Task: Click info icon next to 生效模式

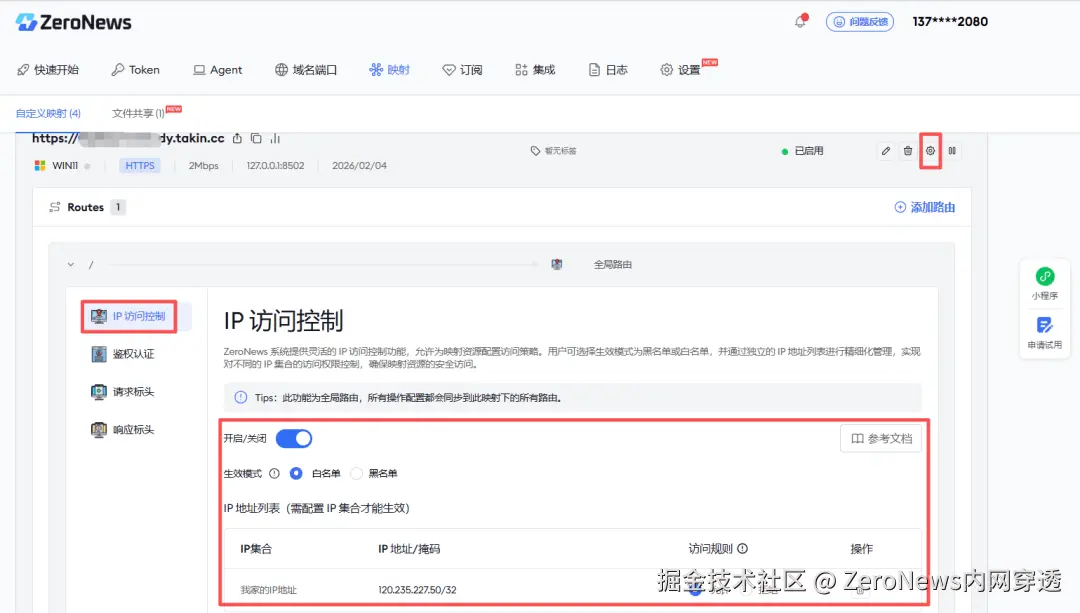Action: [274, 473]
